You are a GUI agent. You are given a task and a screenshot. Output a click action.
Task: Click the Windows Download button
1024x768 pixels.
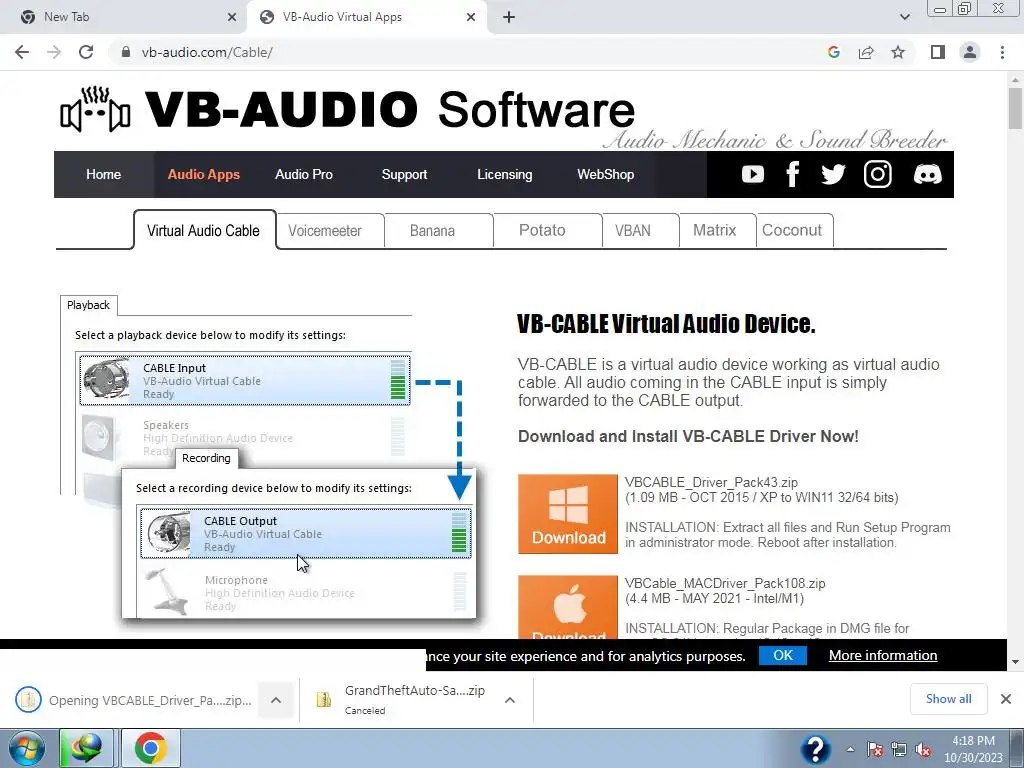(568, 514)
